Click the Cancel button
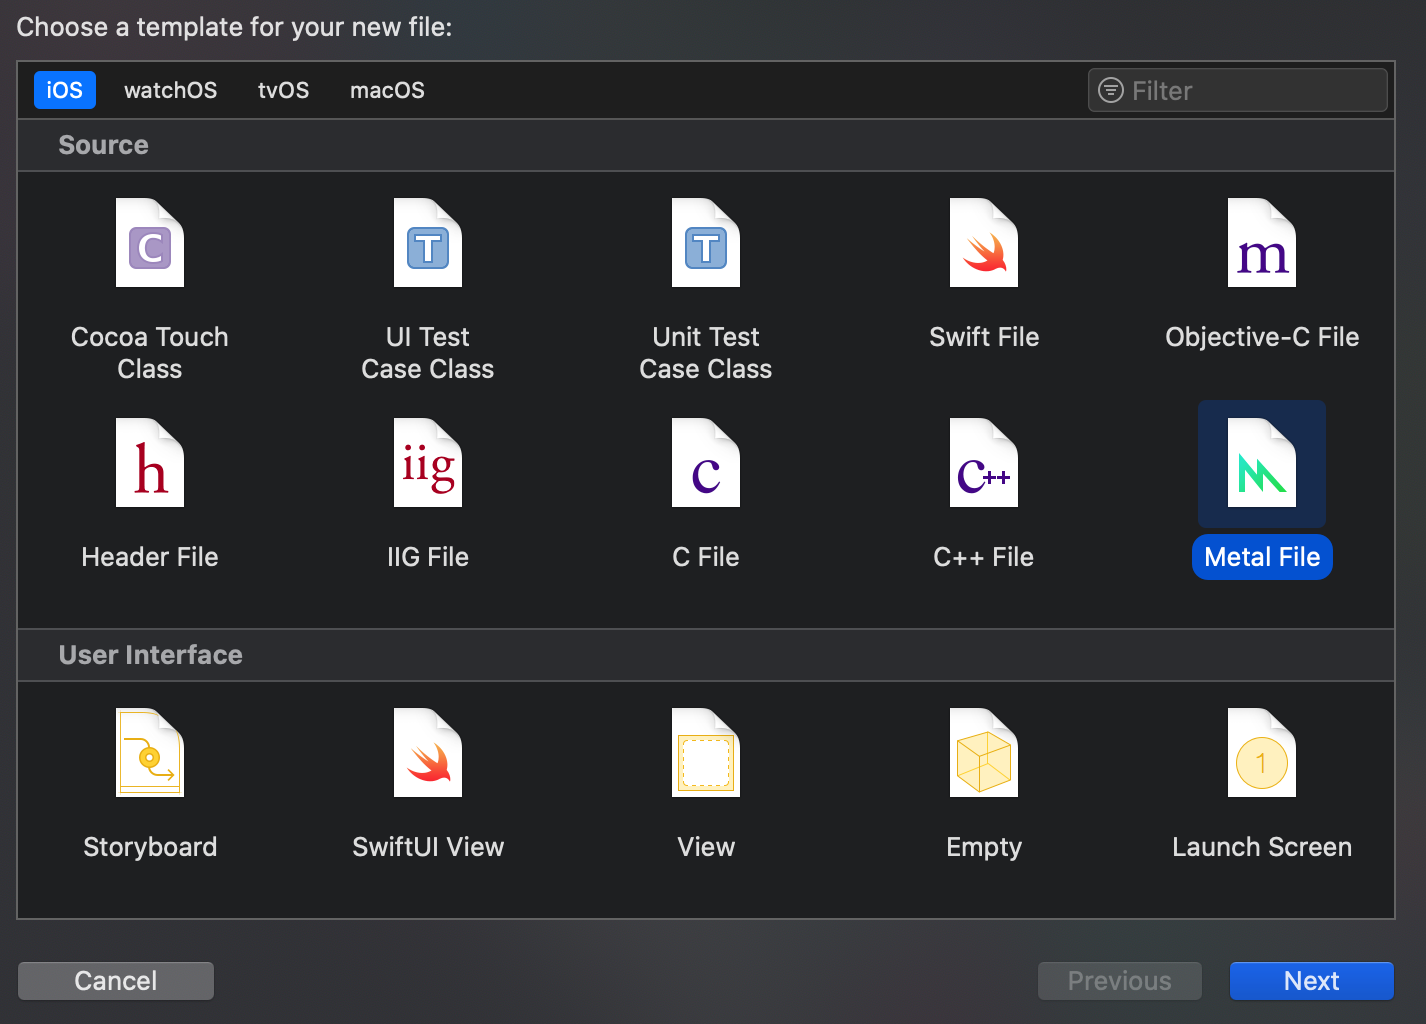 click(116, 981)
